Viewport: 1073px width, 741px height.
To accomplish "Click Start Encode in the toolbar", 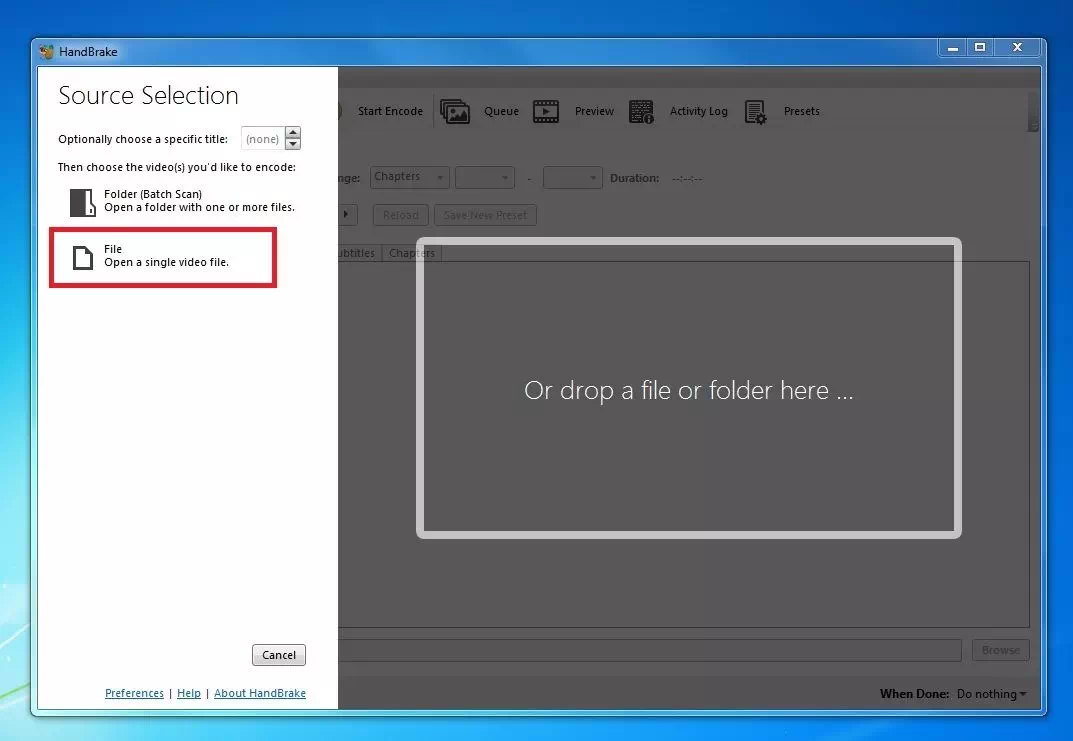I will tap(390, 111).
